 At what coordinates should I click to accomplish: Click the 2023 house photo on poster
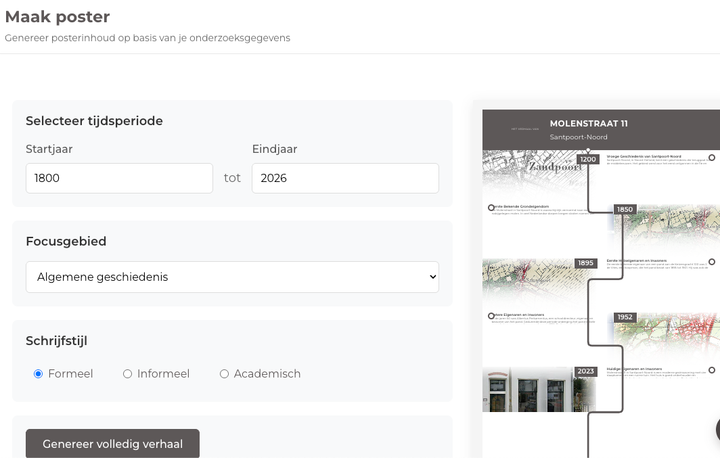[538, 389]
